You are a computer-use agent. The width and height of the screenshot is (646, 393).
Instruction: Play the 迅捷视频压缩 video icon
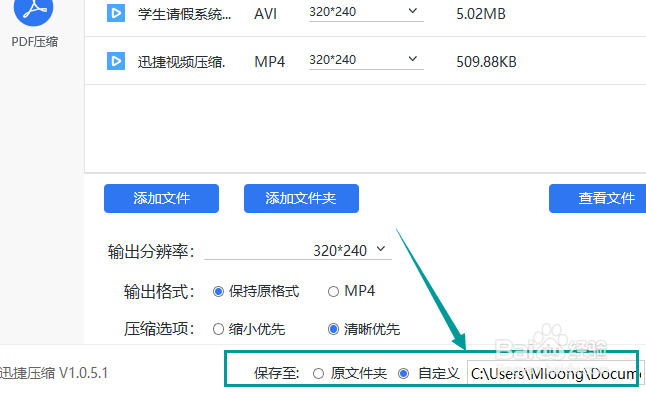(116, 61)
